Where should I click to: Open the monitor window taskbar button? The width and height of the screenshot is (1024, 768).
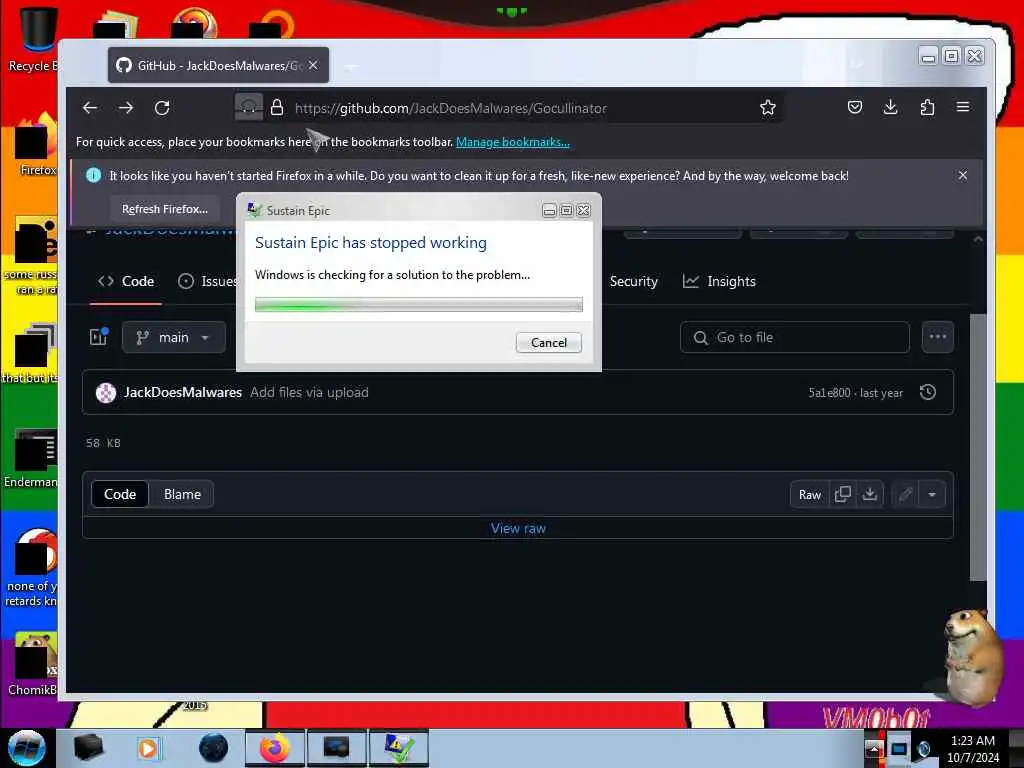click(337, 748)
